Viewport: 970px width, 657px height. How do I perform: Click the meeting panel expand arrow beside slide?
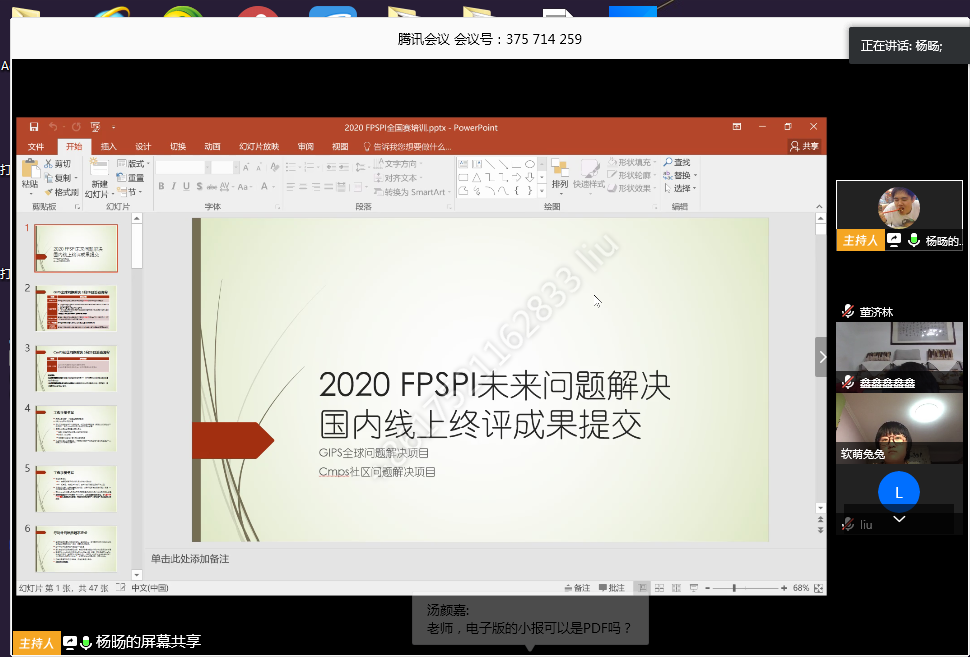tap(821, 357)
